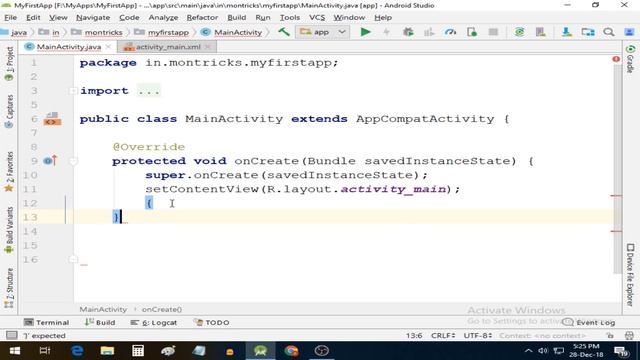Open the Structure tool window
This screenshot has width=640, height=360.
(9, 288)
